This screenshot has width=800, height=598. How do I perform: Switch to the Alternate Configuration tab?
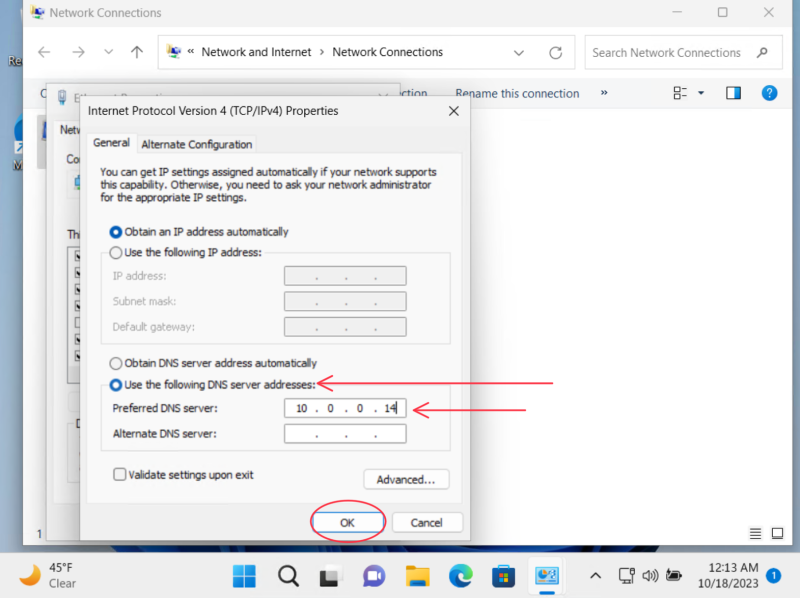(x=197, y=143)
